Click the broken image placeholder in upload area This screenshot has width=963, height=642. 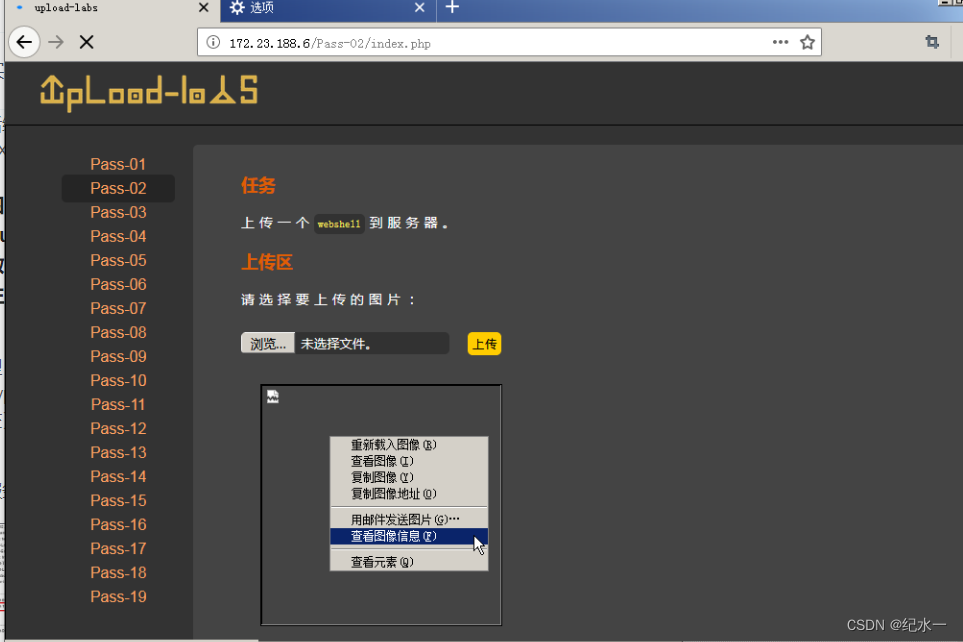[x=271, y=396]
